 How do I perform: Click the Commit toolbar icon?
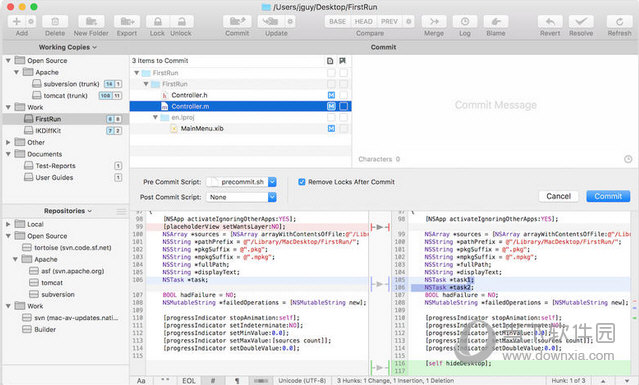(x=237, y=21)
